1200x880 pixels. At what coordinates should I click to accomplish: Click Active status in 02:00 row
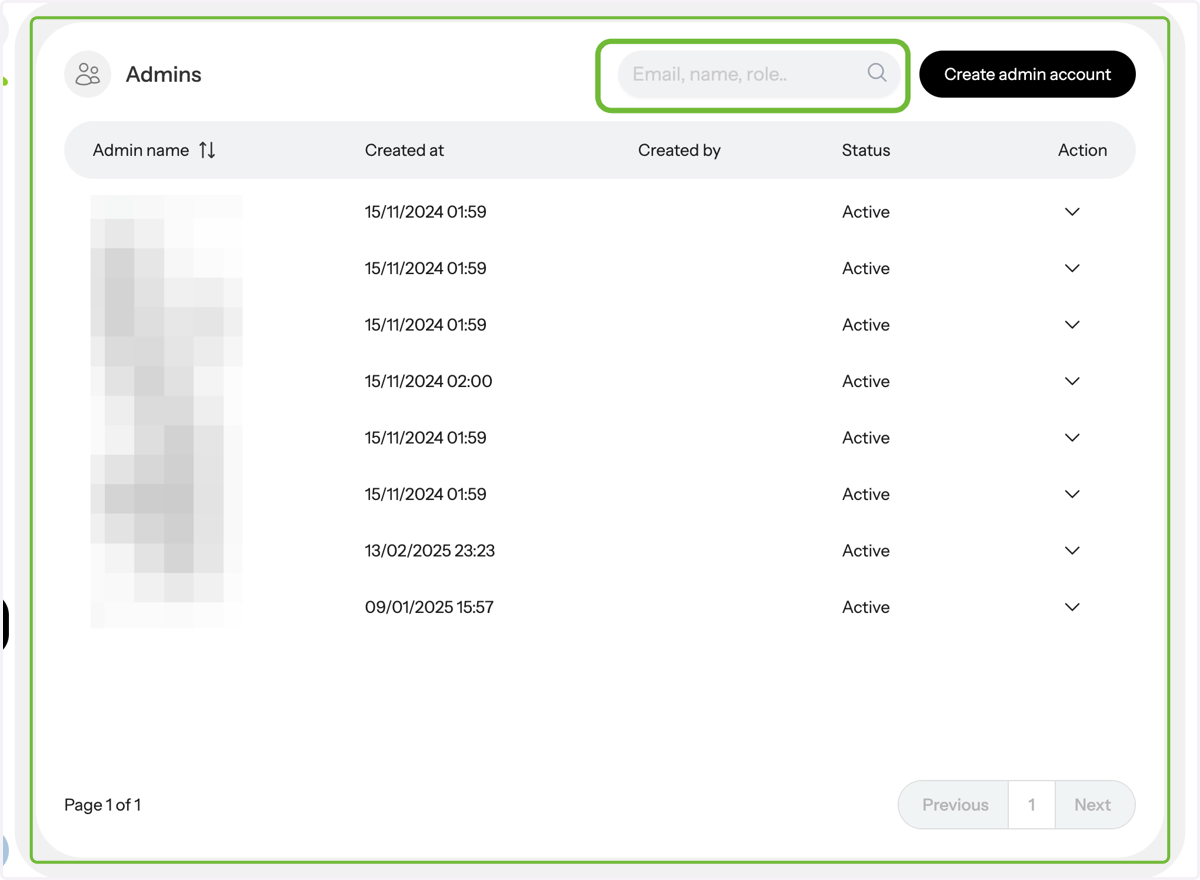(866, 381)
